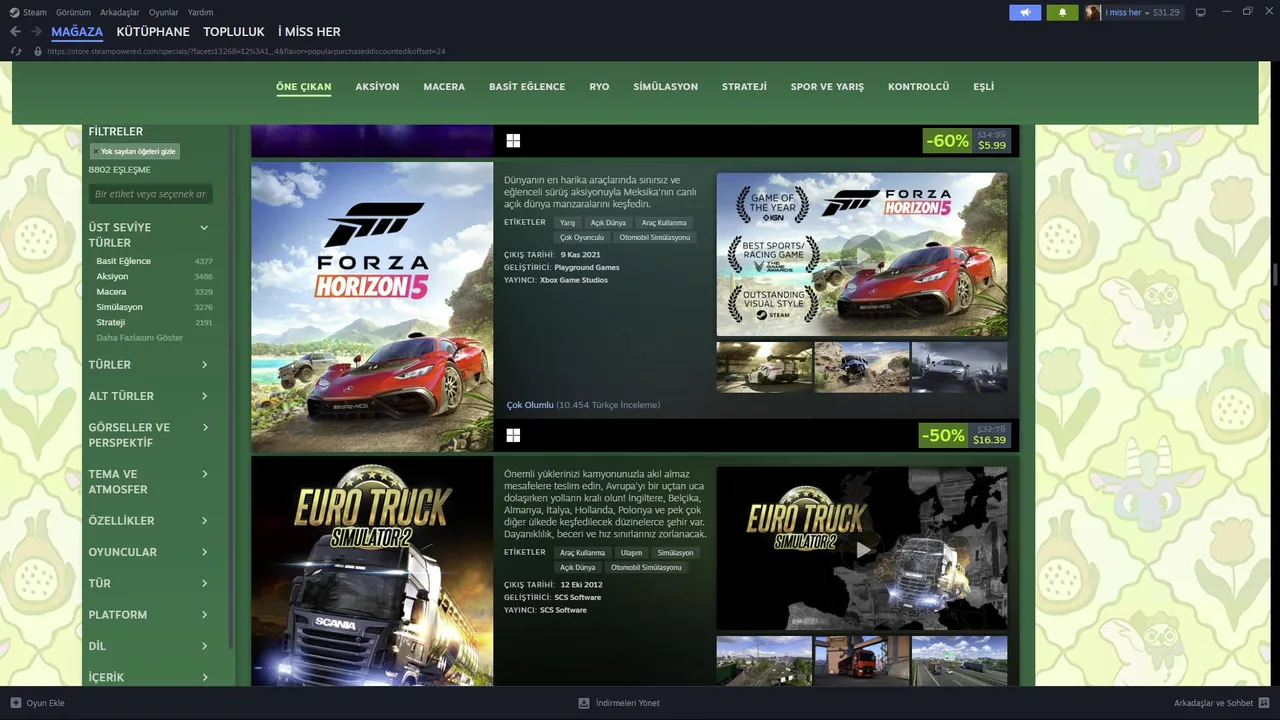Play the Euro Truck Simulator 2 trailer
Viewport: 1280px width, 720px height.
pyautogui.click(x=862, y=549)
